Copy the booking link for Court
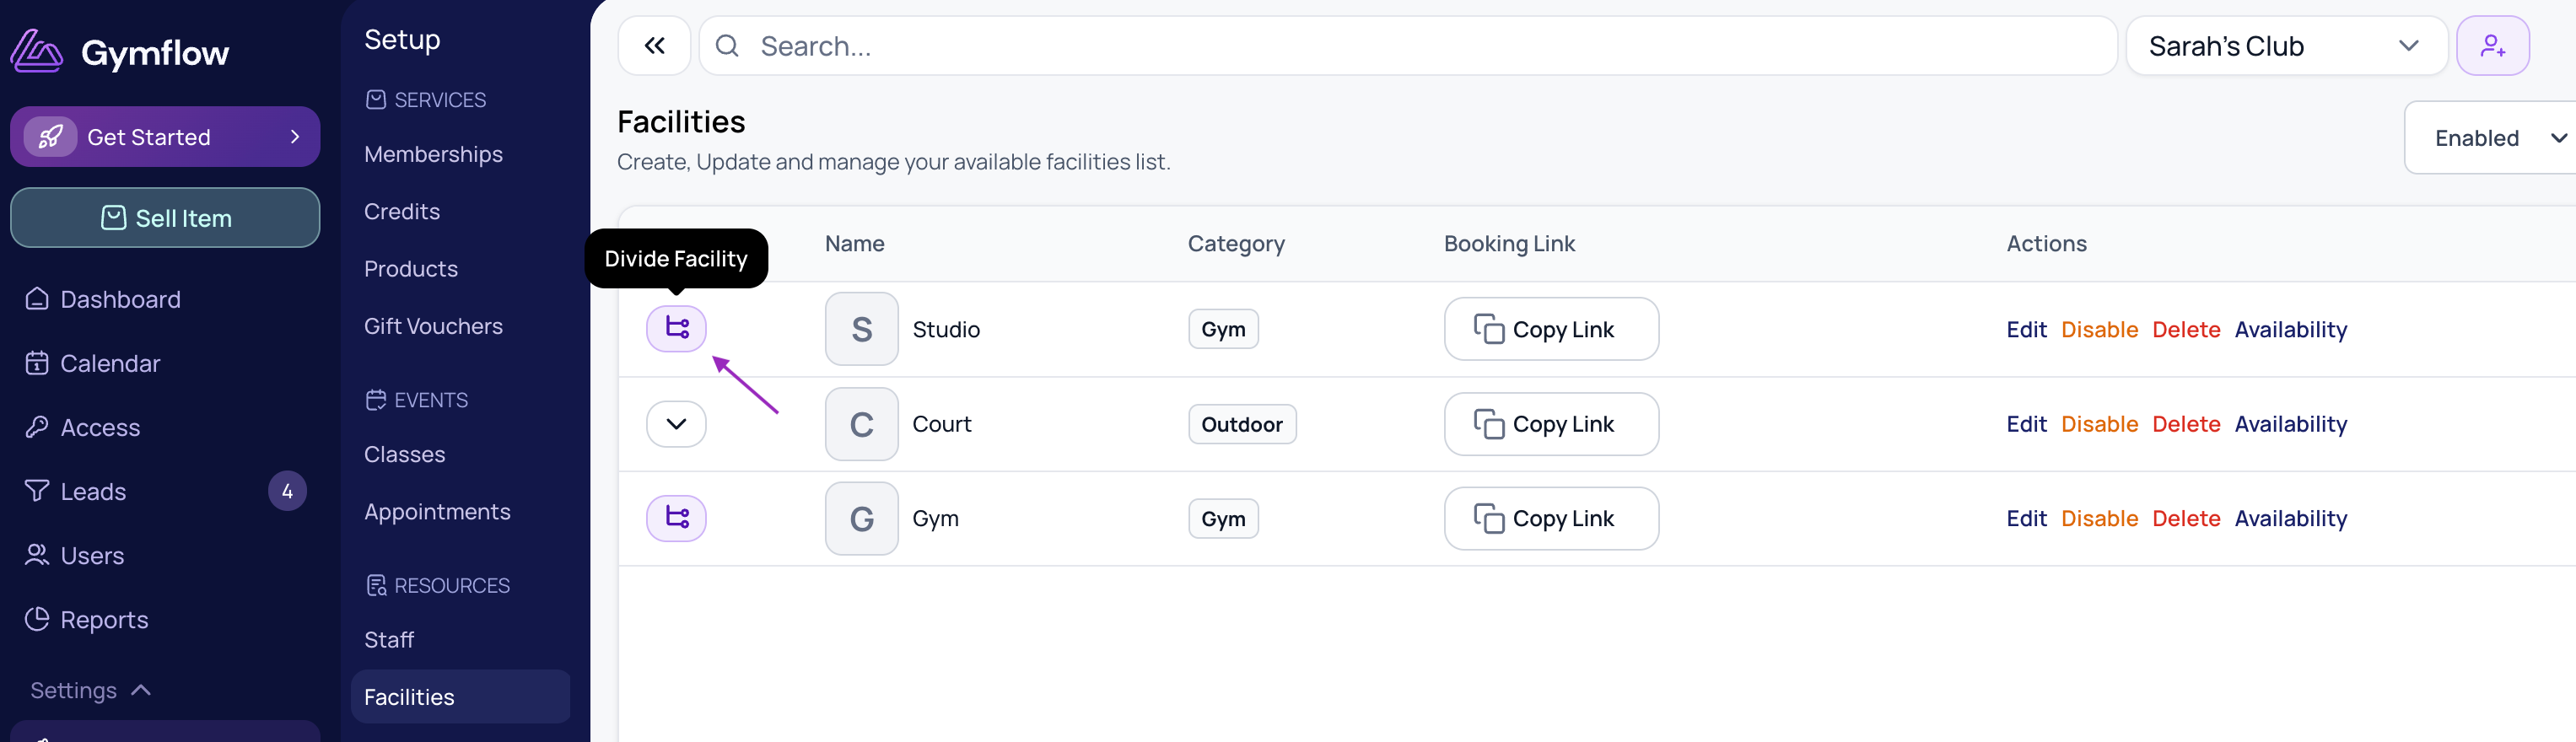2576x742 pixels. (x=1551, y=424)
